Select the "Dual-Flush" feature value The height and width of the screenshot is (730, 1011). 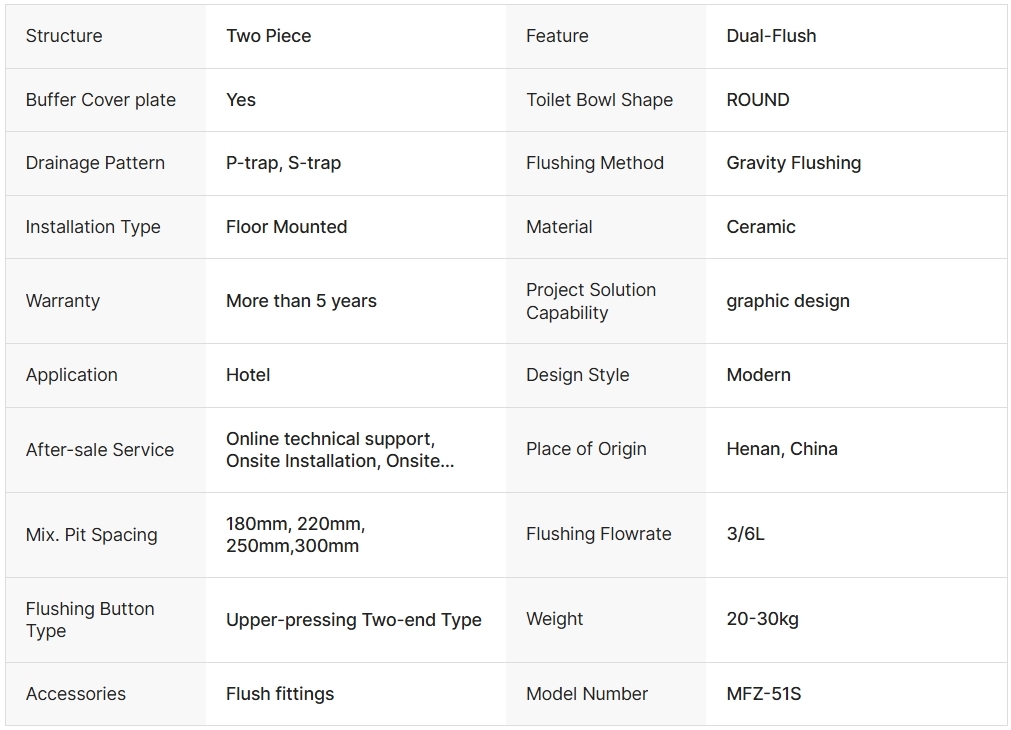tap(771, 36)
